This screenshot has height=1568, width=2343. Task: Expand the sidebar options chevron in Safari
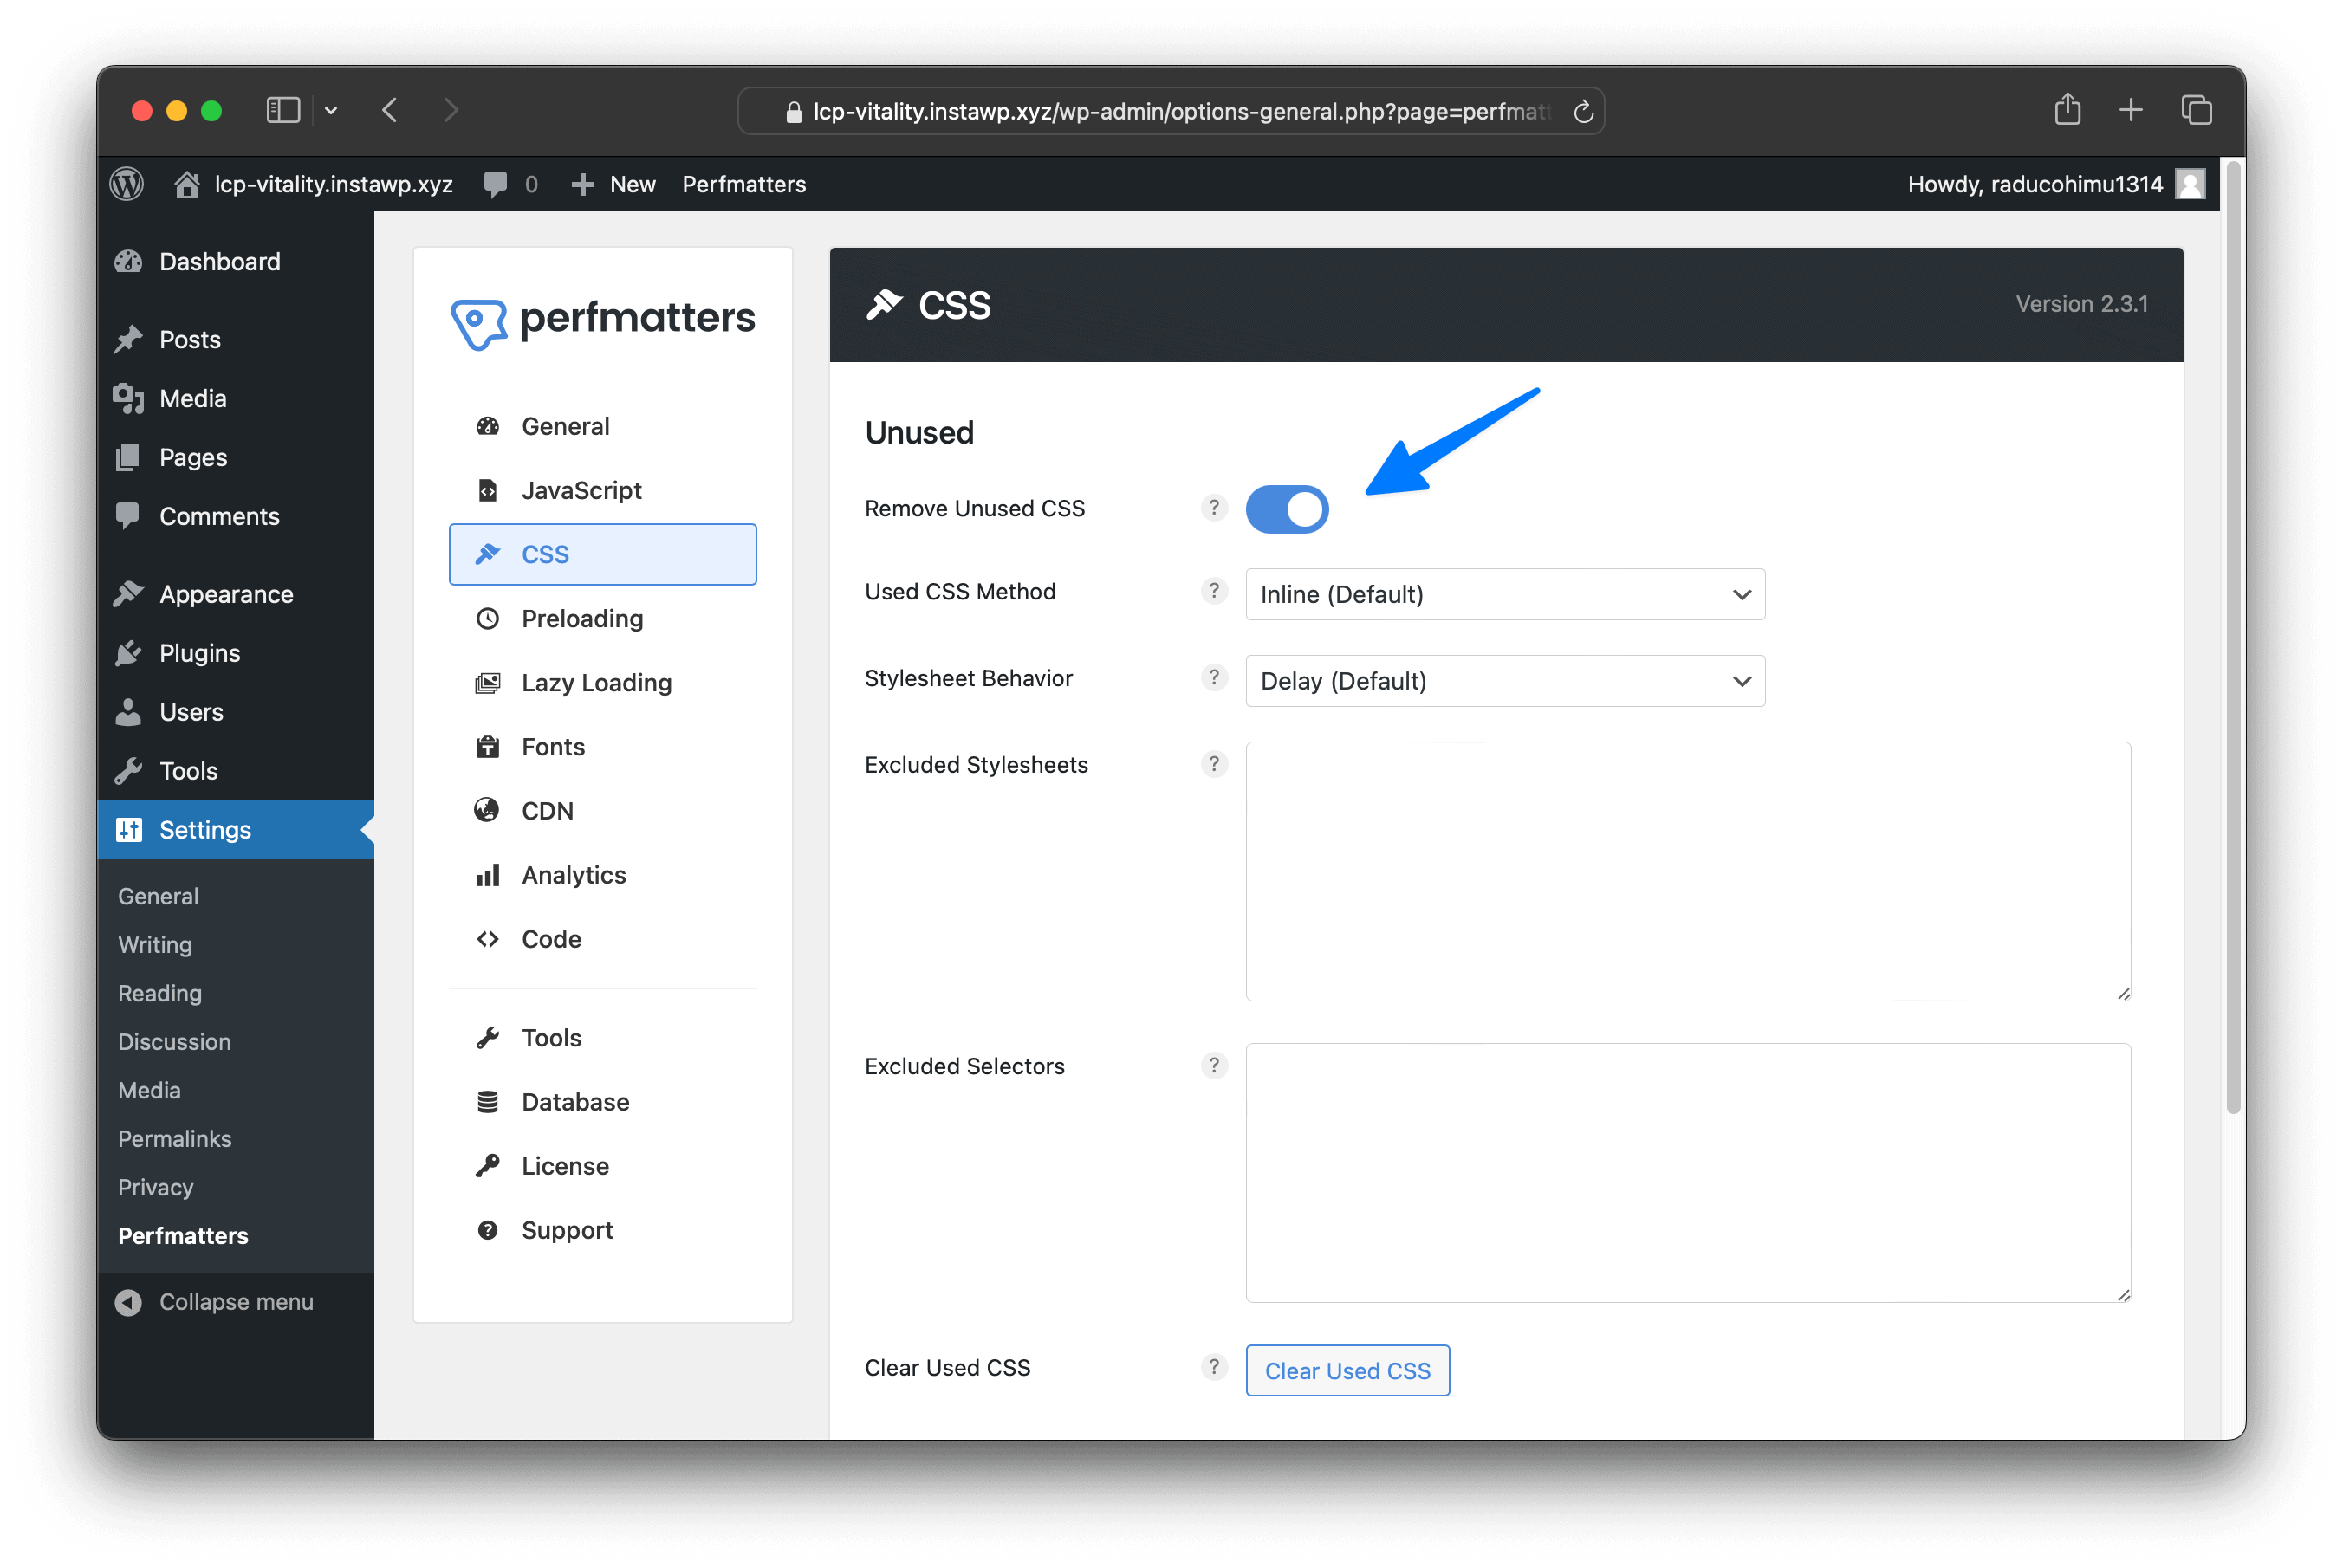click(331, 111)
